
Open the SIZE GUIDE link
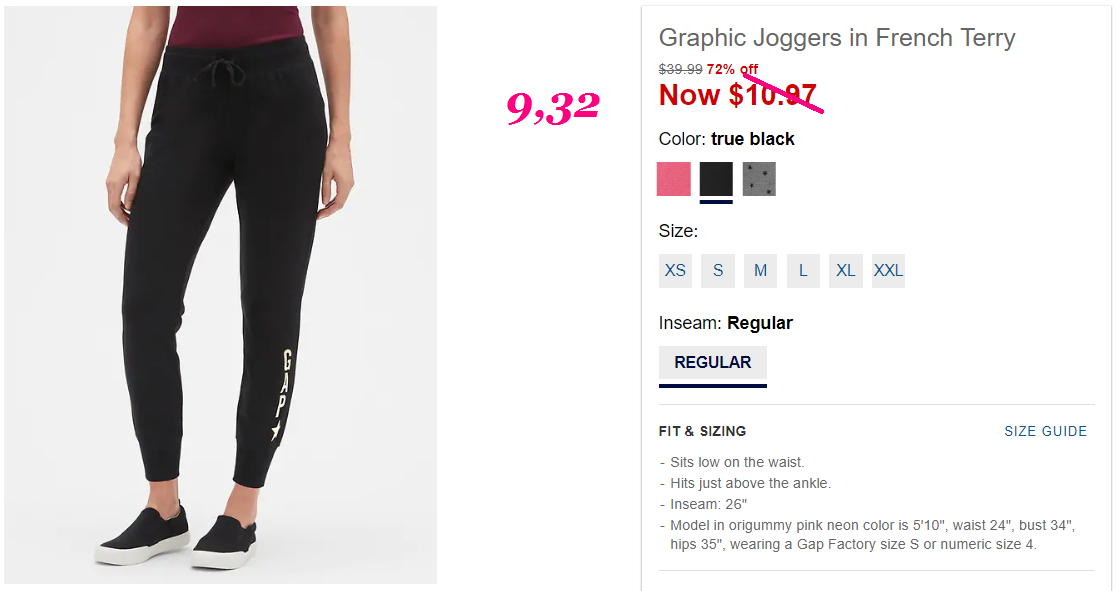[x=1046, y=432]
